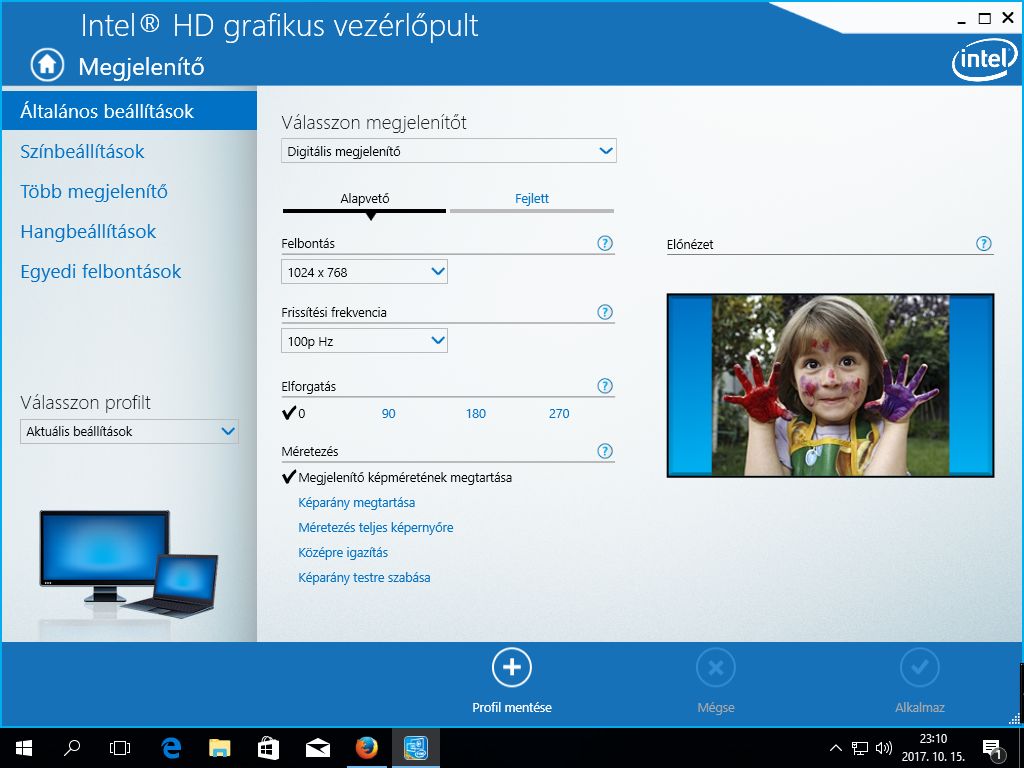Open the Digitális megjelenítő display dropdown
Screen dimensions: 1024x768
449,151
